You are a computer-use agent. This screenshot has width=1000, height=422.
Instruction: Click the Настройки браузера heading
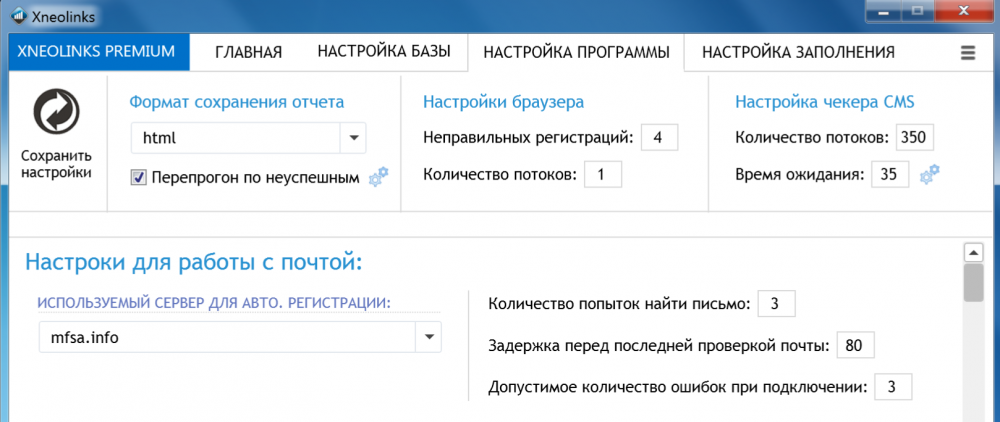click(504, 102)
